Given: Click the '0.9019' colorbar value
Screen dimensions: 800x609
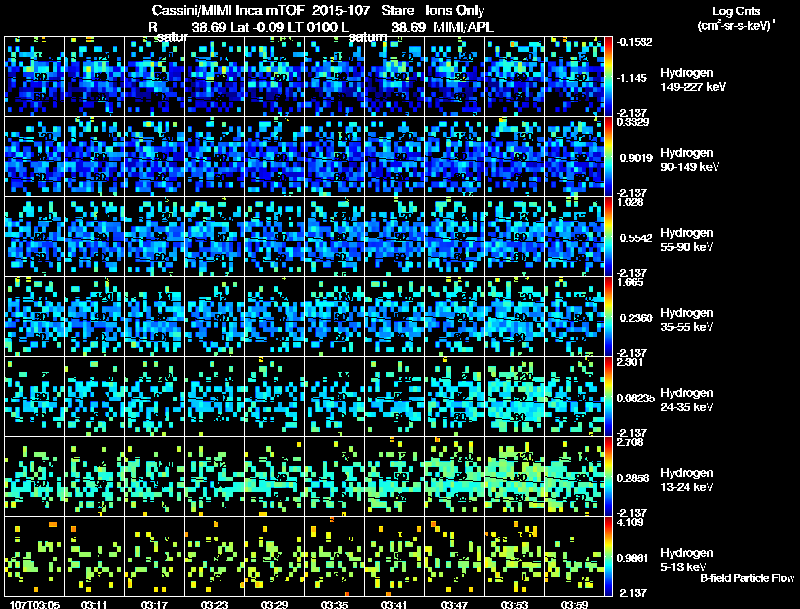Looking at the screenshot, I should click(636, 158).
